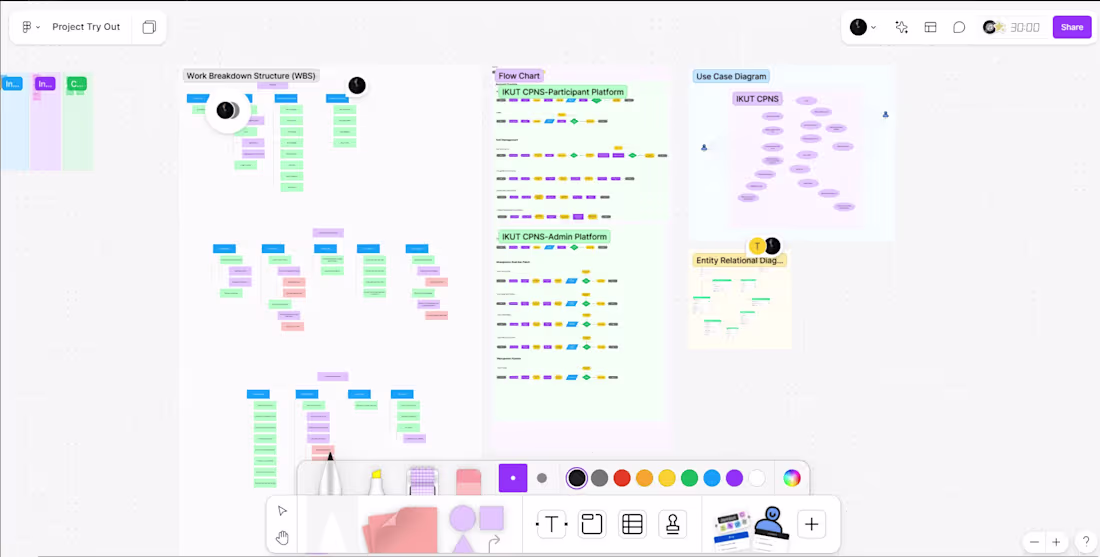Viewport: 1100px width, 557px height.
Task: Select the Table tool
Action: [x=632, y=524]
